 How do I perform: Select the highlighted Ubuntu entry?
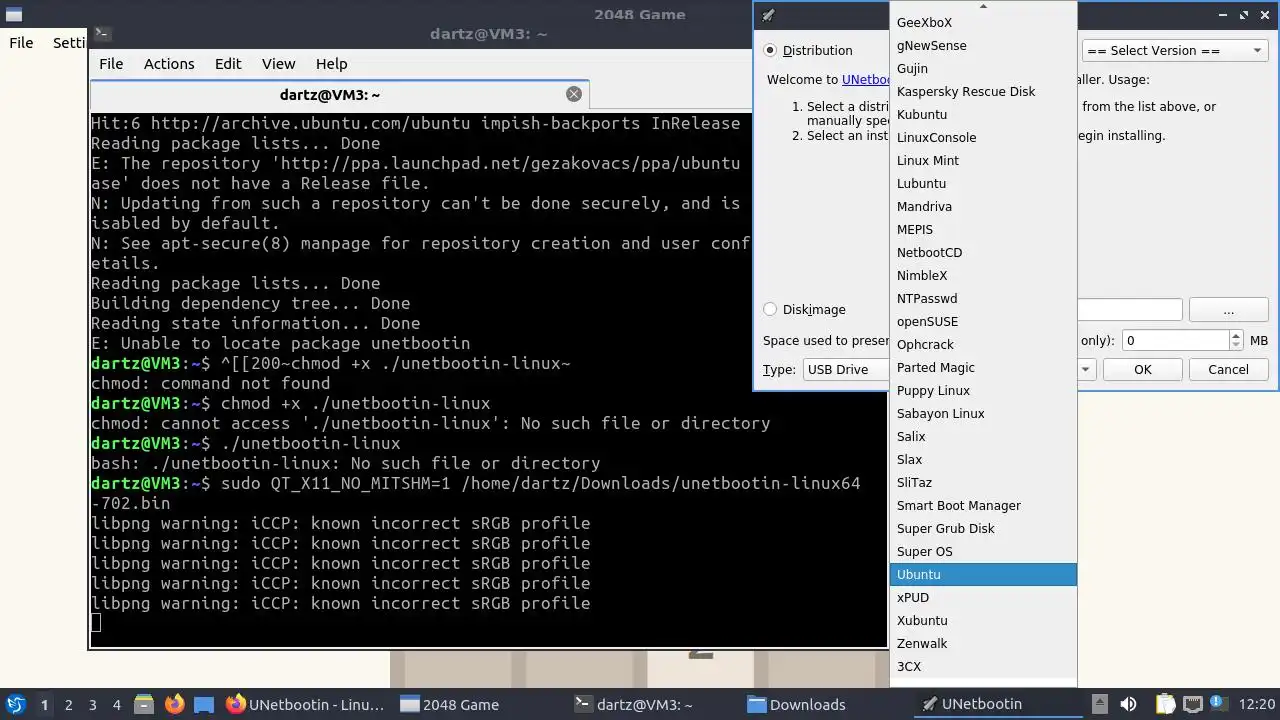983,574
